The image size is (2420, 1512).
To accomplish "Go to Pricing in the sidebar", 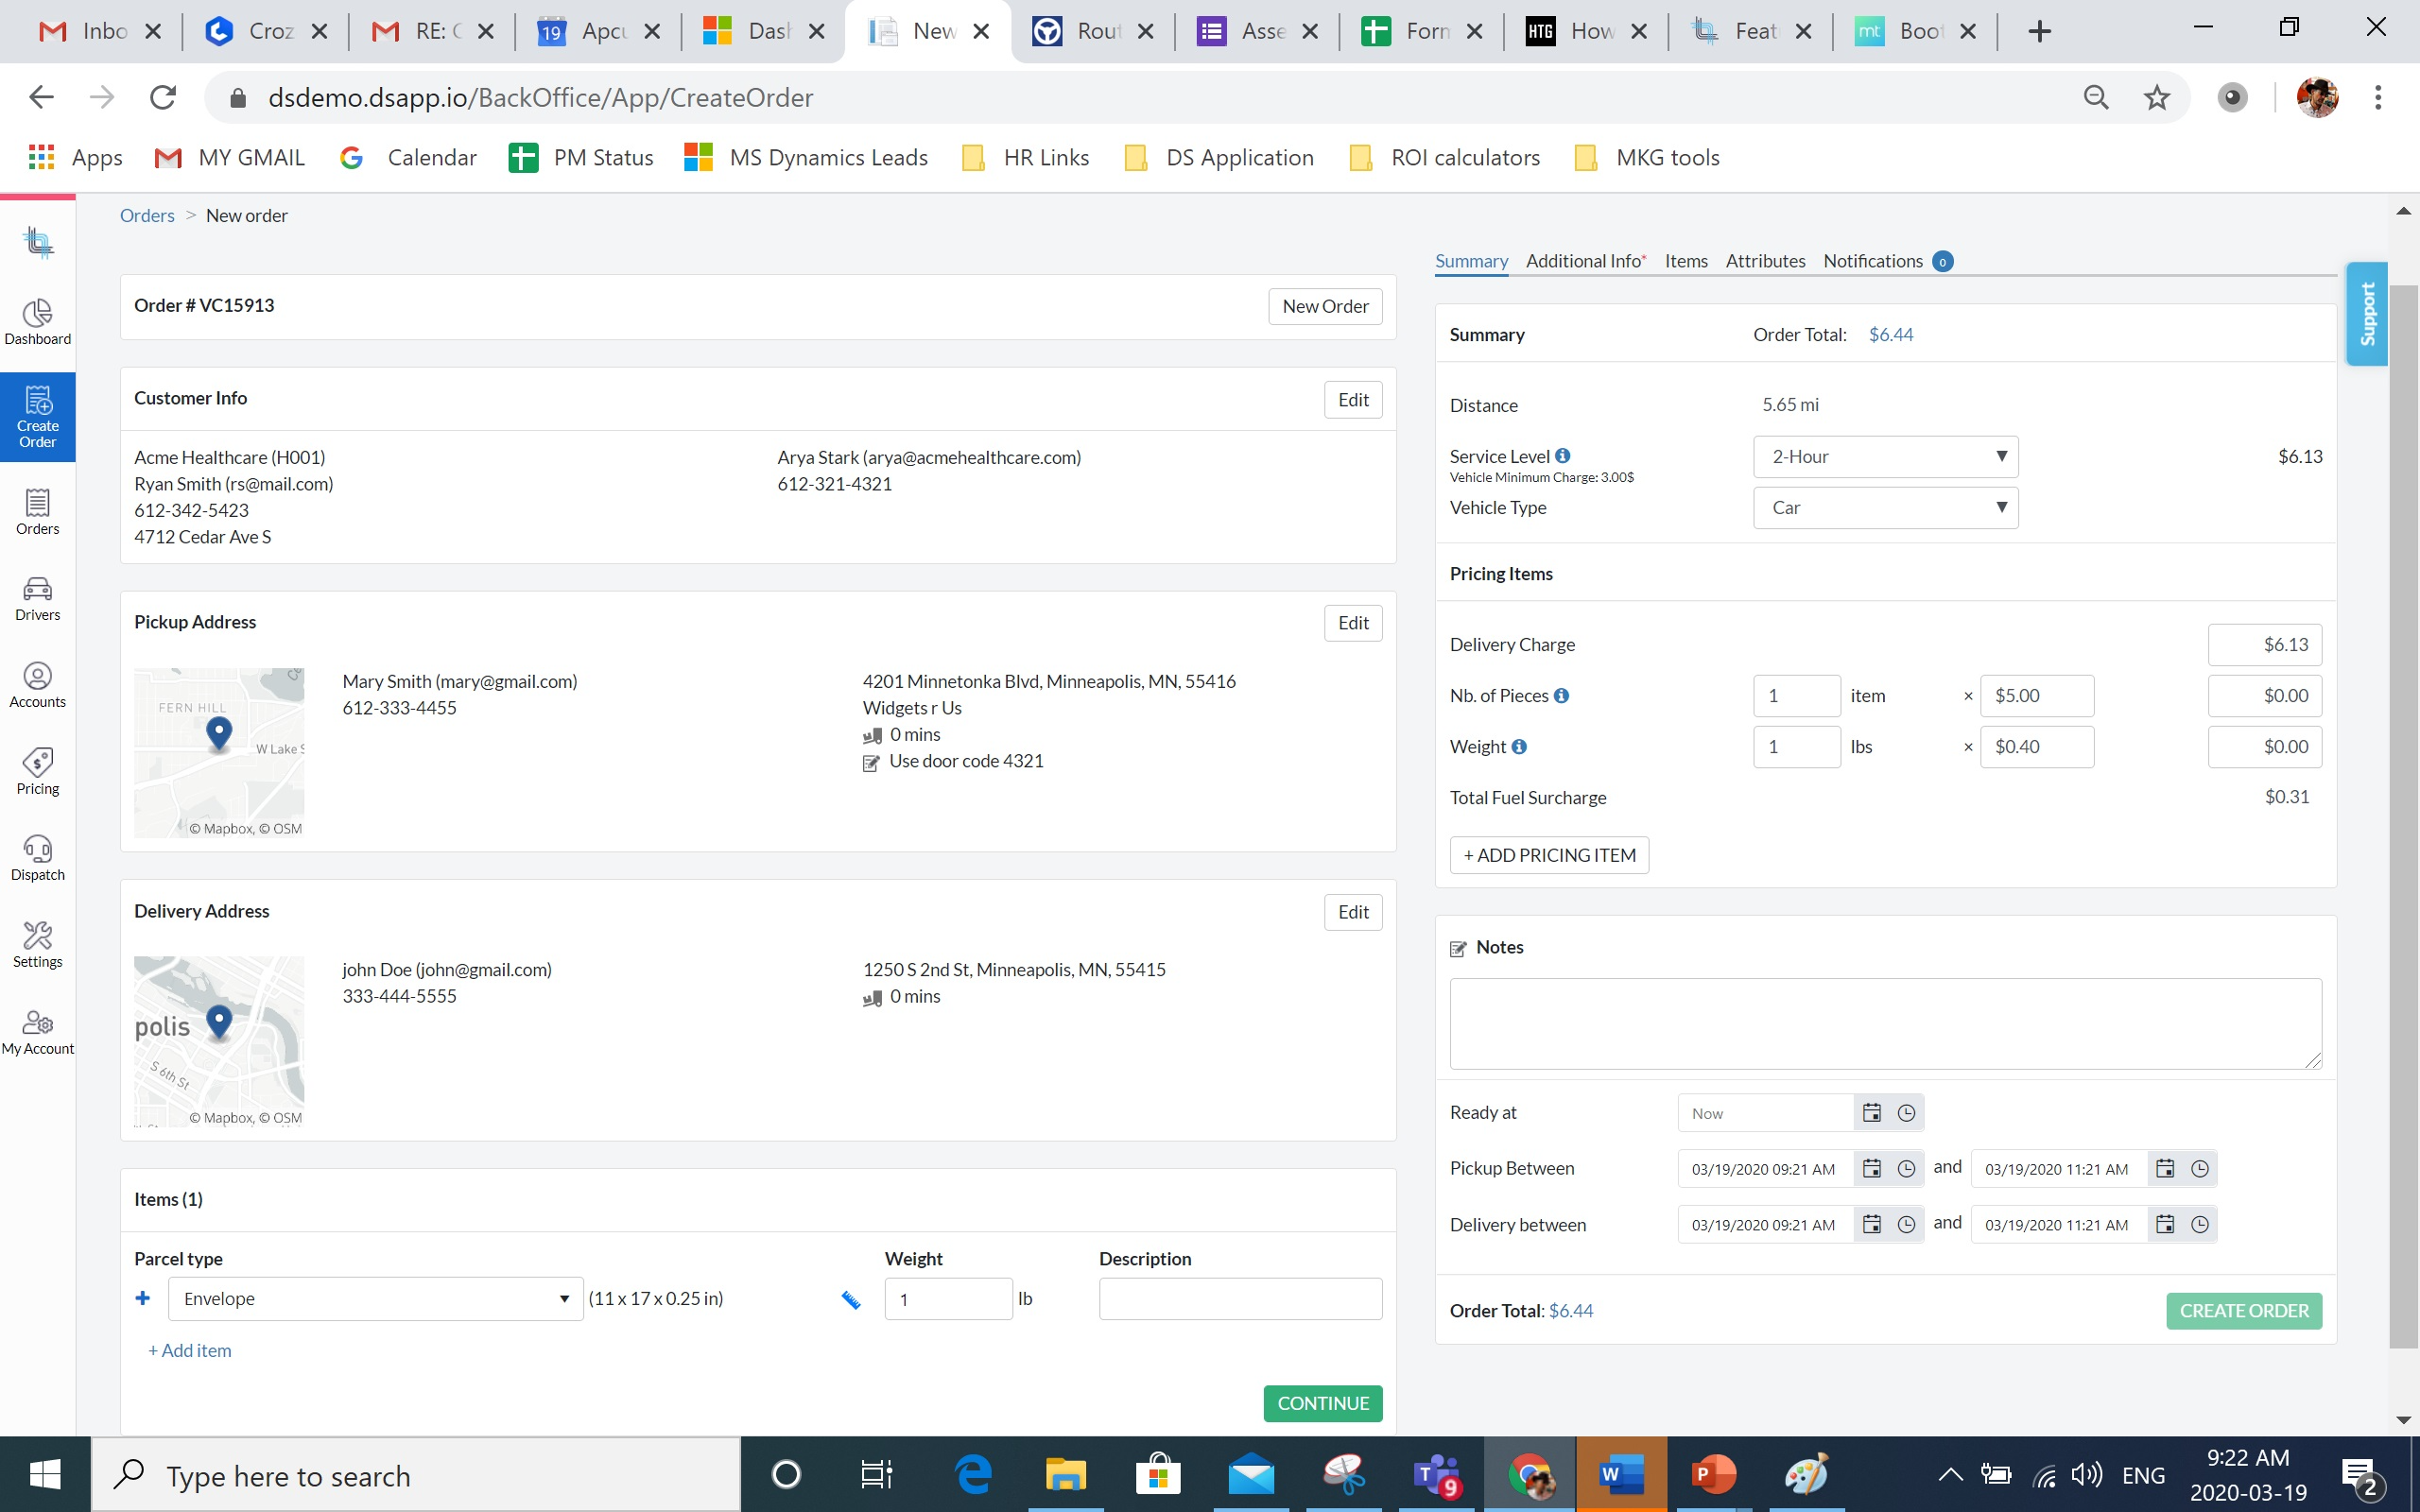I will pyautogui.click(x=37, y=772).
